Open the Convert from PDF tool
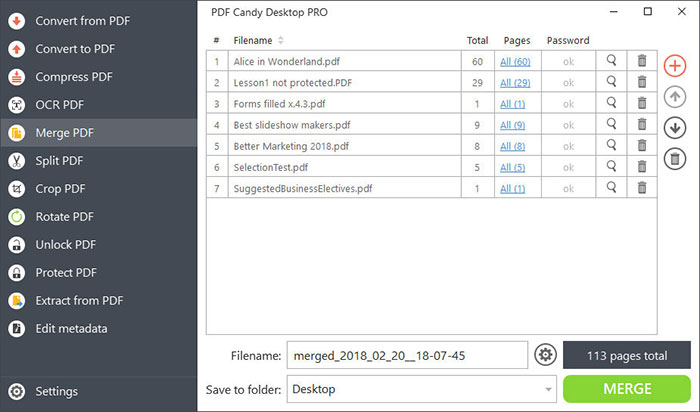The image size is (700, 412). (x=98, y=21)
